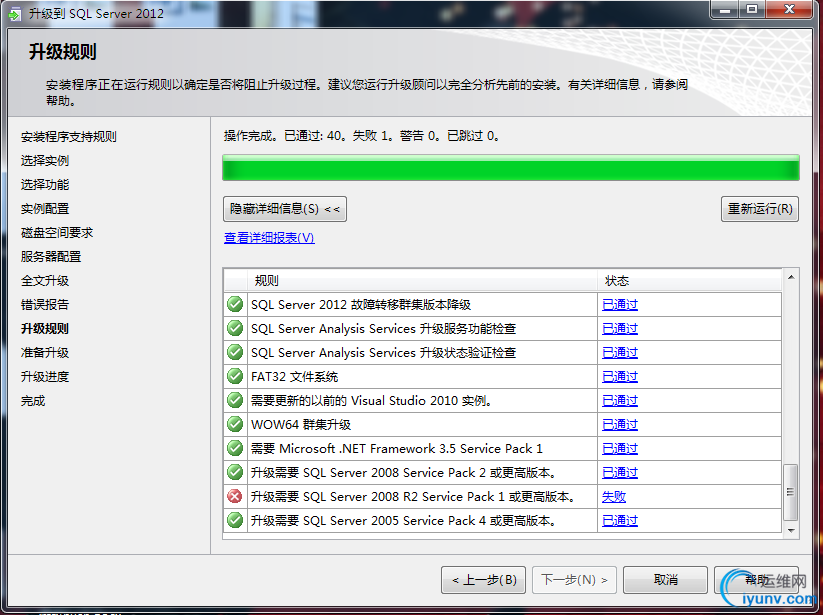Screen dimensions: 823x615
Task: Select 升级进度 step in sidebar
Action: point(45,377)
